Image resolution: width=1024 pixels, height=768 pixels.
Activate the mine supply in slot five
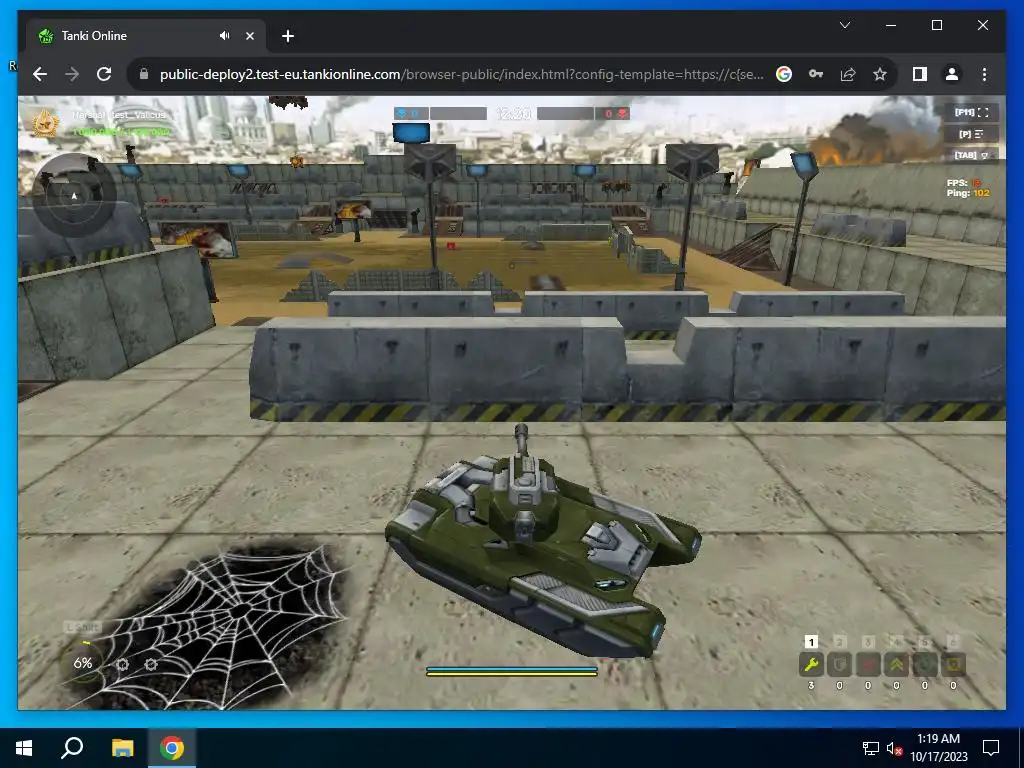(925, 665)
